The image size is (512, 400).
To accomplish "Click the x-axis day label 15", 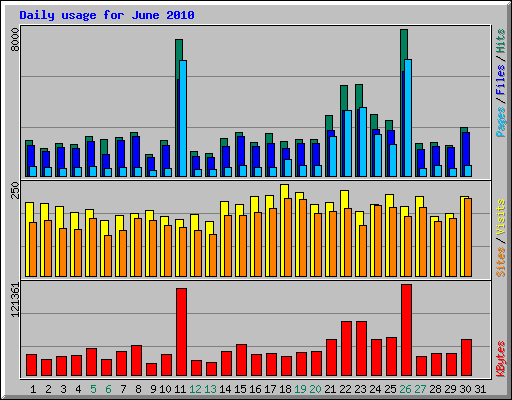I will tap(240, 389).
